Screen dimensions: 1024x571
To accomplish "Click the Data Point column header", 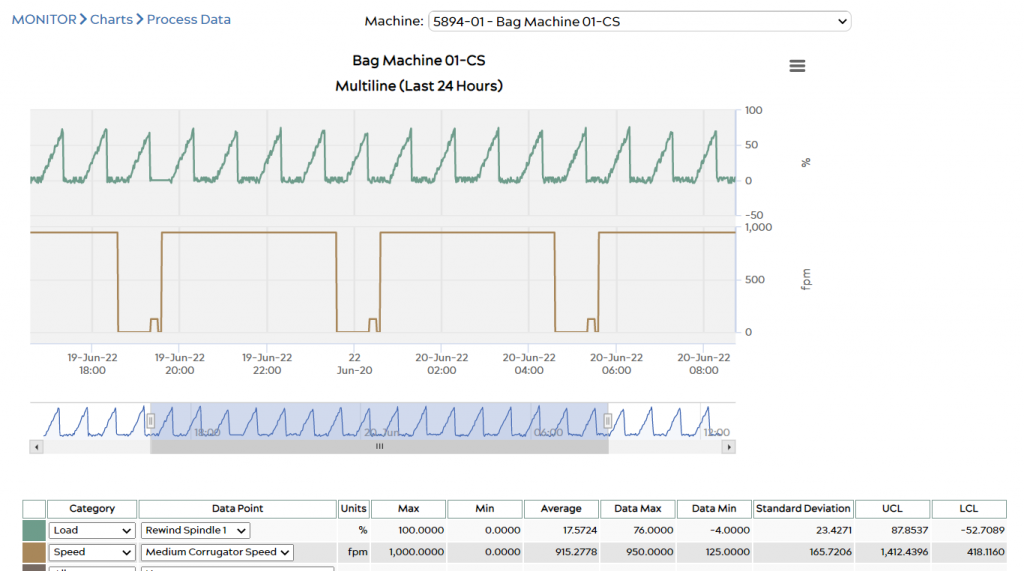I will [238, 509].
